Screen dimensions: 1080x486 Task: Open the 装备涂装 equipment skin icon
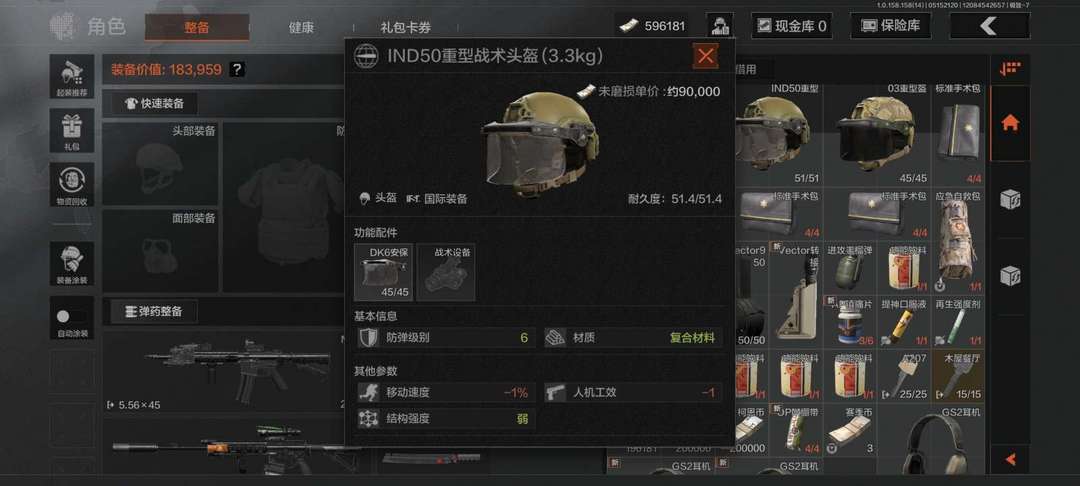pyautogui.click(x=72, y=264)
